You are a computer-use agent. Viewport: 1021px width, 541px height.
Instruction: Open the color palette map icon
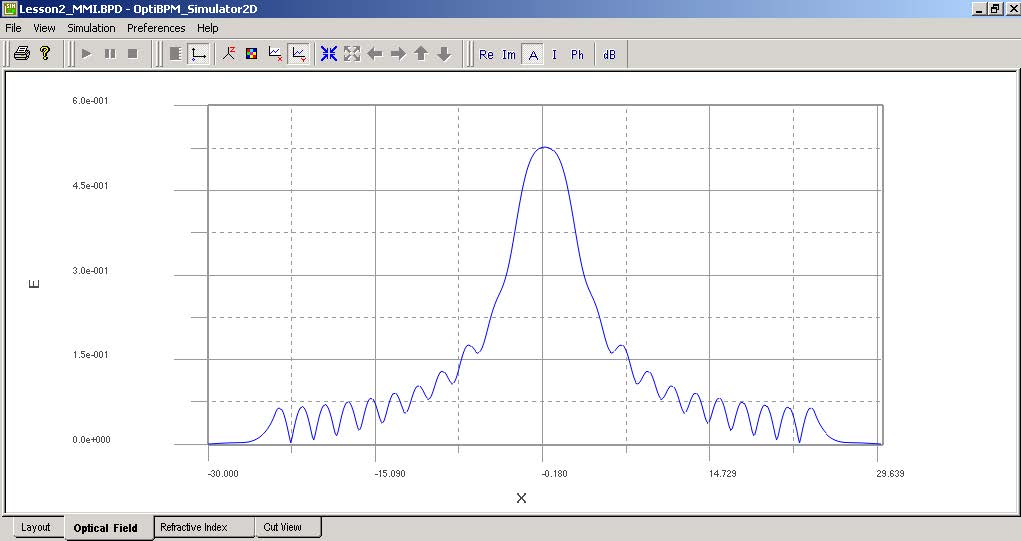pyautogui.click(x=251, y=54)
